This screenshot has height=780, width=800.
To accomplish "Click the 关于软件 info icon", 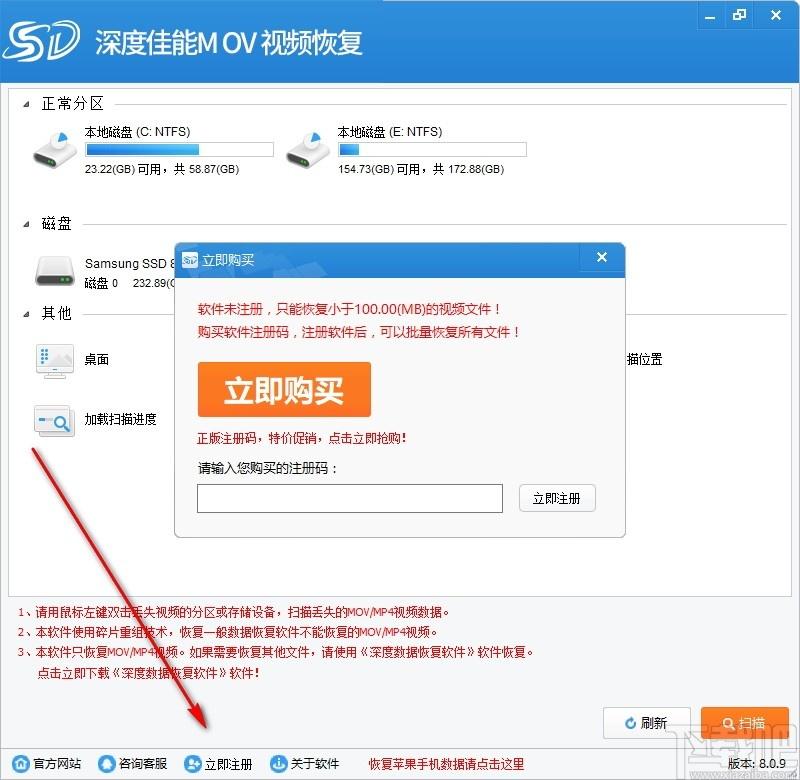I will pos(278,764).
